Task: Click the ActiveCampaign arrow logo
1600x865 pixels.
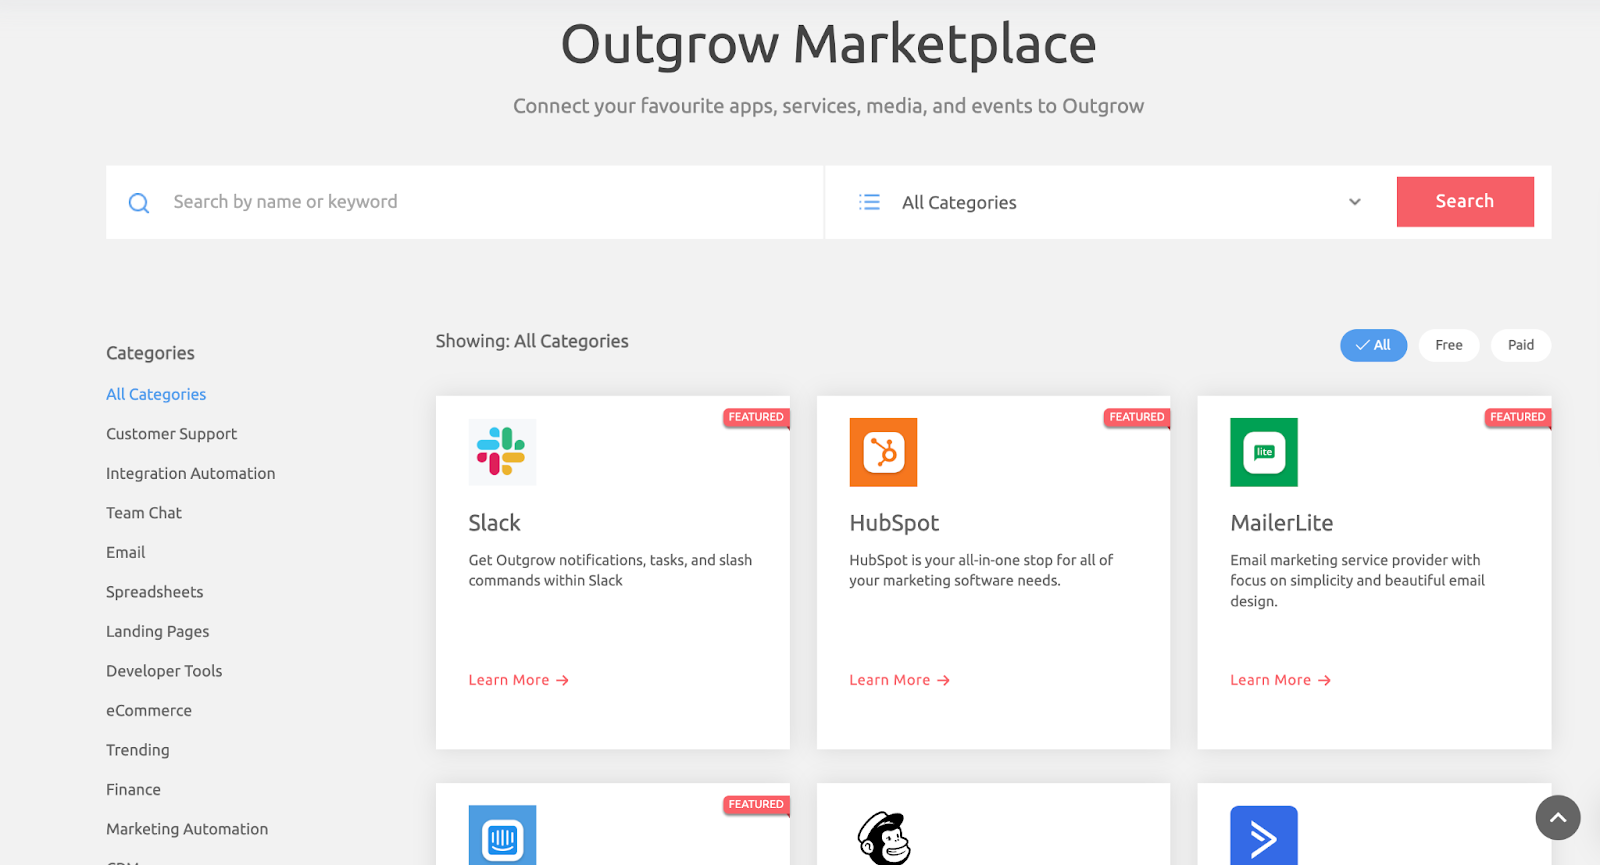Action: (x=1264, y=836)
